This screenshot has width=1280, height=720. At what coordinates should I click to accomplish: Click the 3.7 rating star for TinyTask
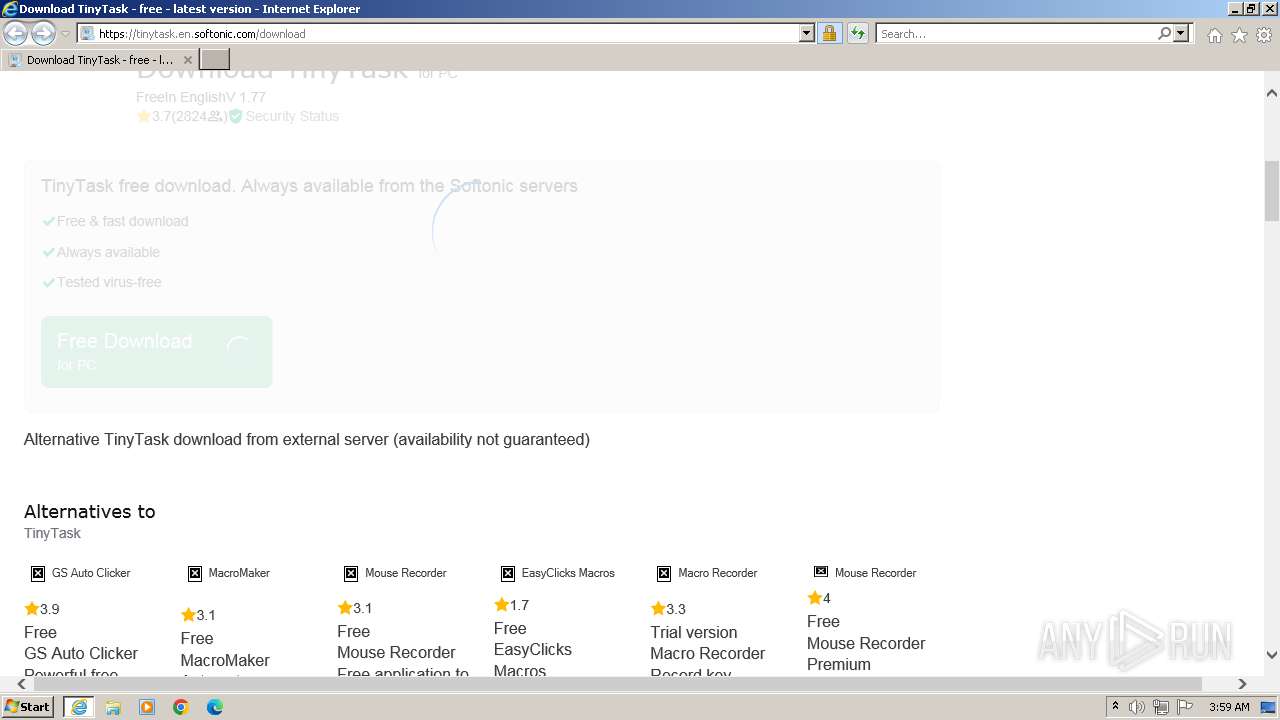point(143,116)
